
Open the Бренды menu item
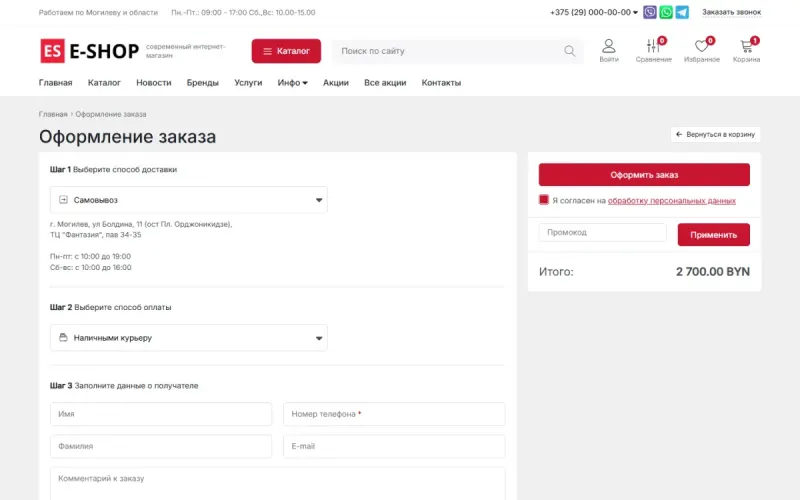point(203,83)
